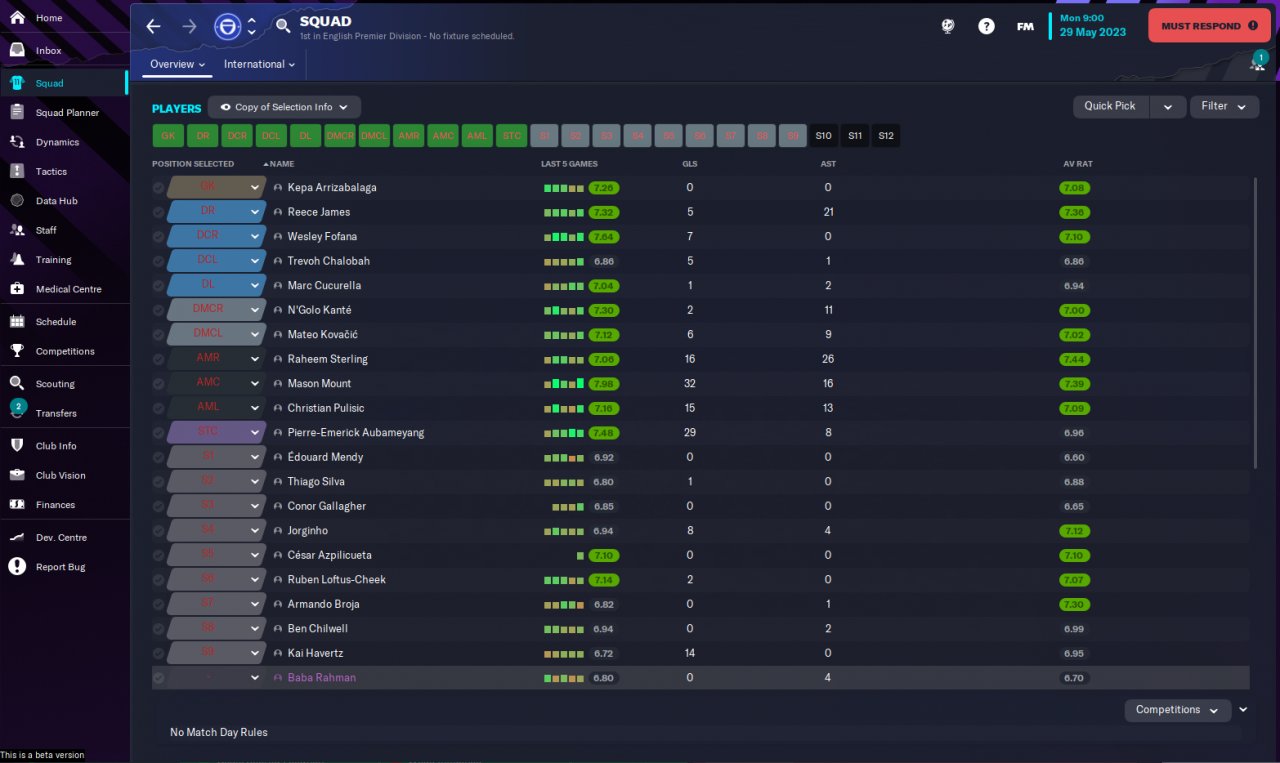The image size is (1280, 763).
Task: Open the Dev. Centre icon
Action: click(x=17, y=537)
